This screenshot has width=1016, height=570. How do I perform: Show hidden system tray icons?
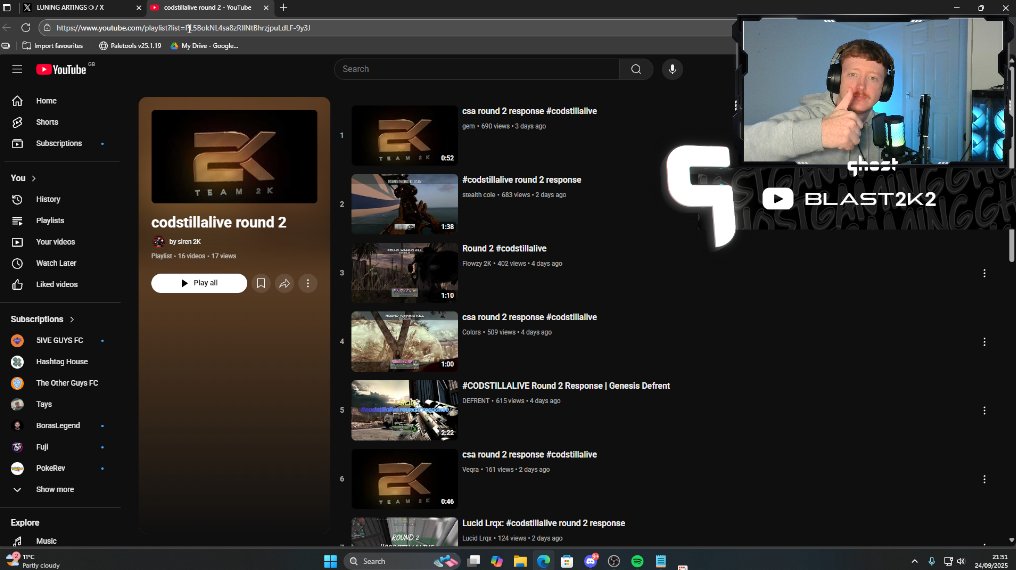[x=914, y=561]
